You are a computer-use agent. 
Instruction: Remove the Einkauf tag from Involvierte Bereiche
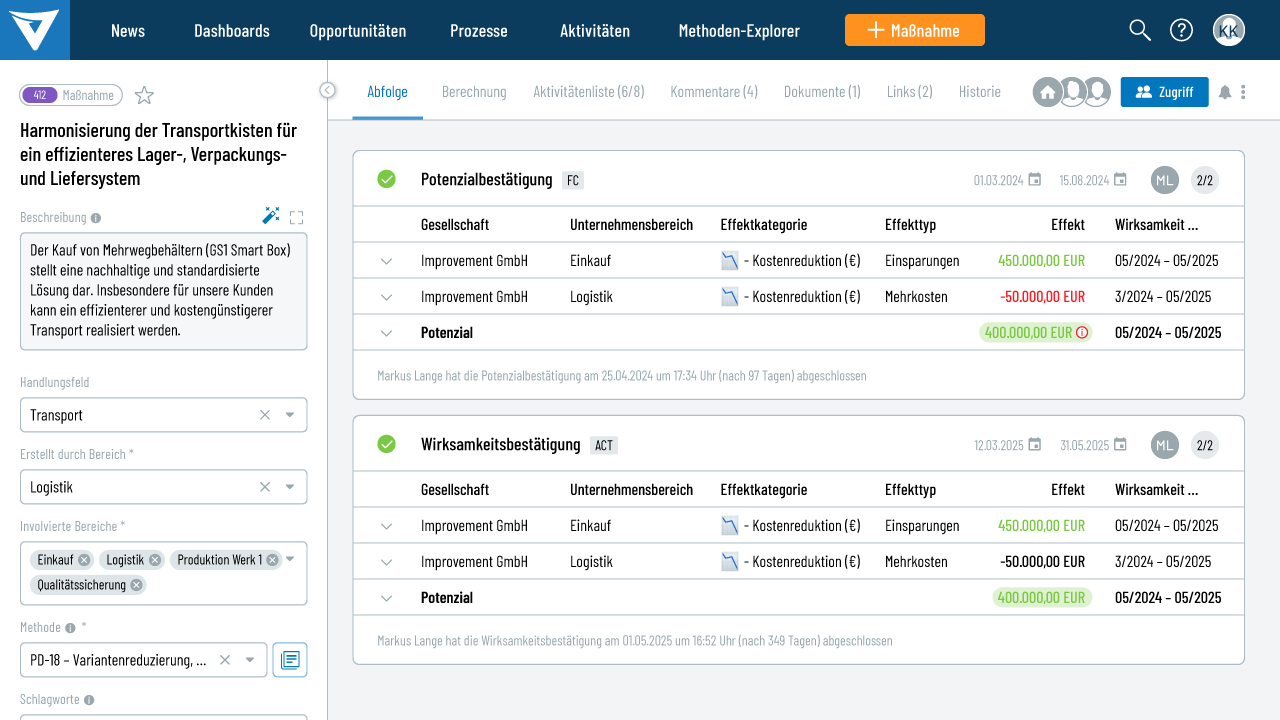click(x=85, y=560)
